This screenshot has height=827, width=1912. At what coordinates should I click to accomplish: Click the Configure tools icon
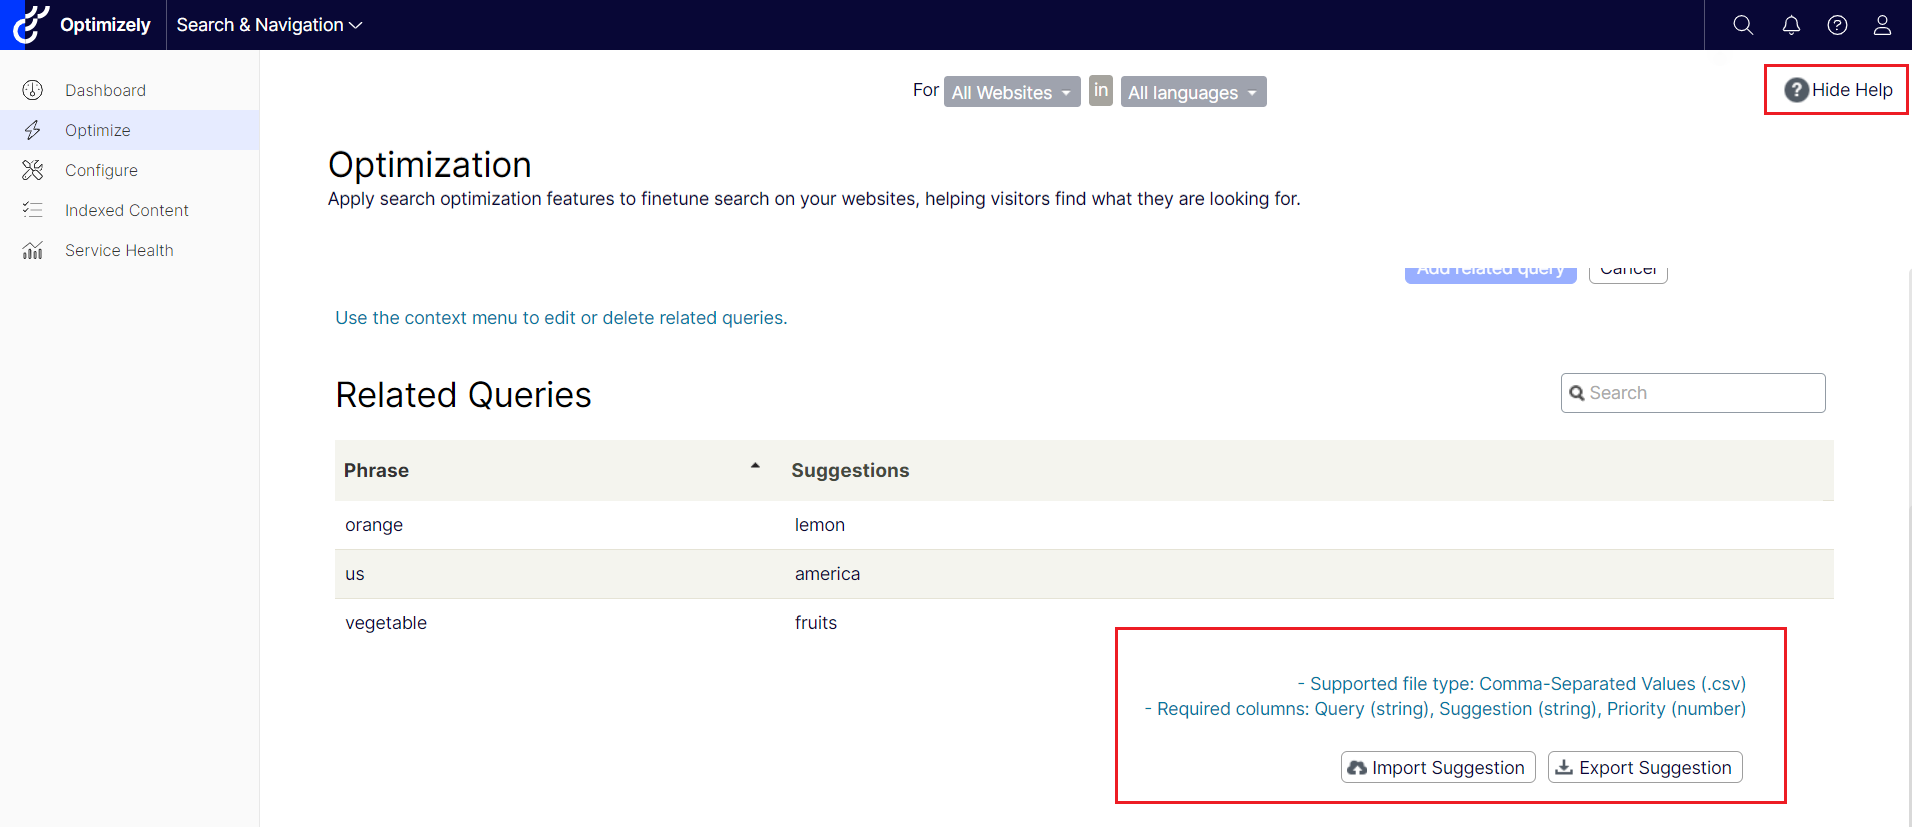point(33,170)
